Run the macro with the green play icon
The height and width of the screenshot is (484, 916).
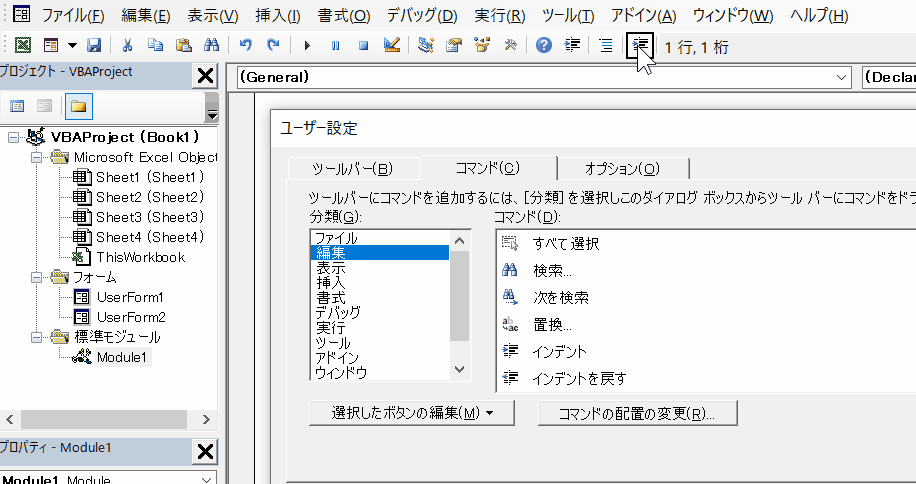[x=307, y=45]
